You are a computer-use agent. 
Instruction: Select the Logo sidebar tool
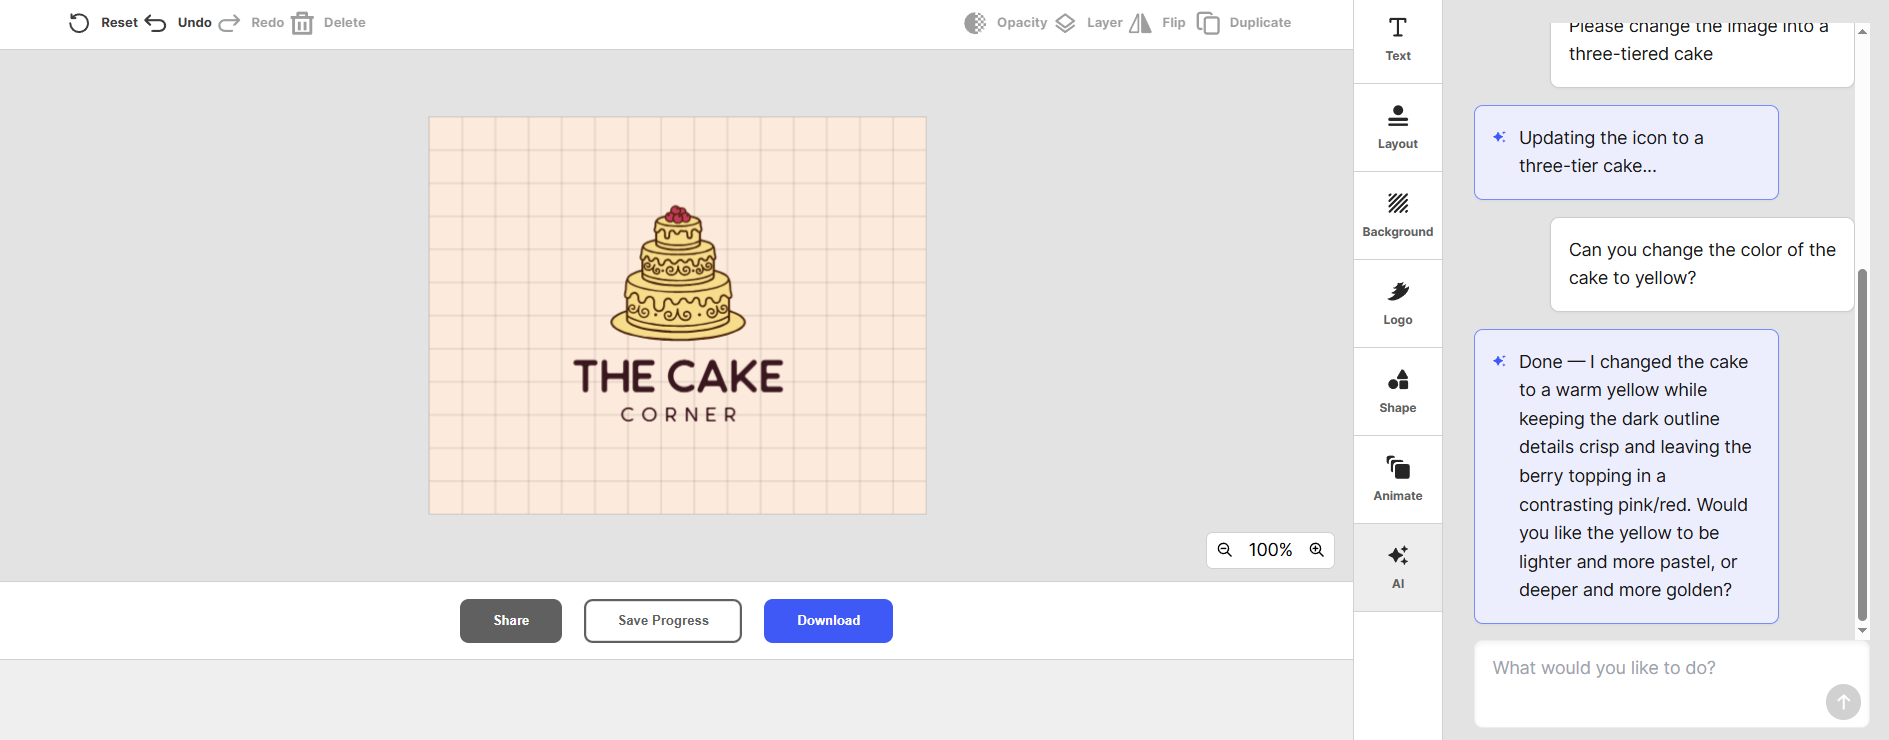pos(1397,303)
